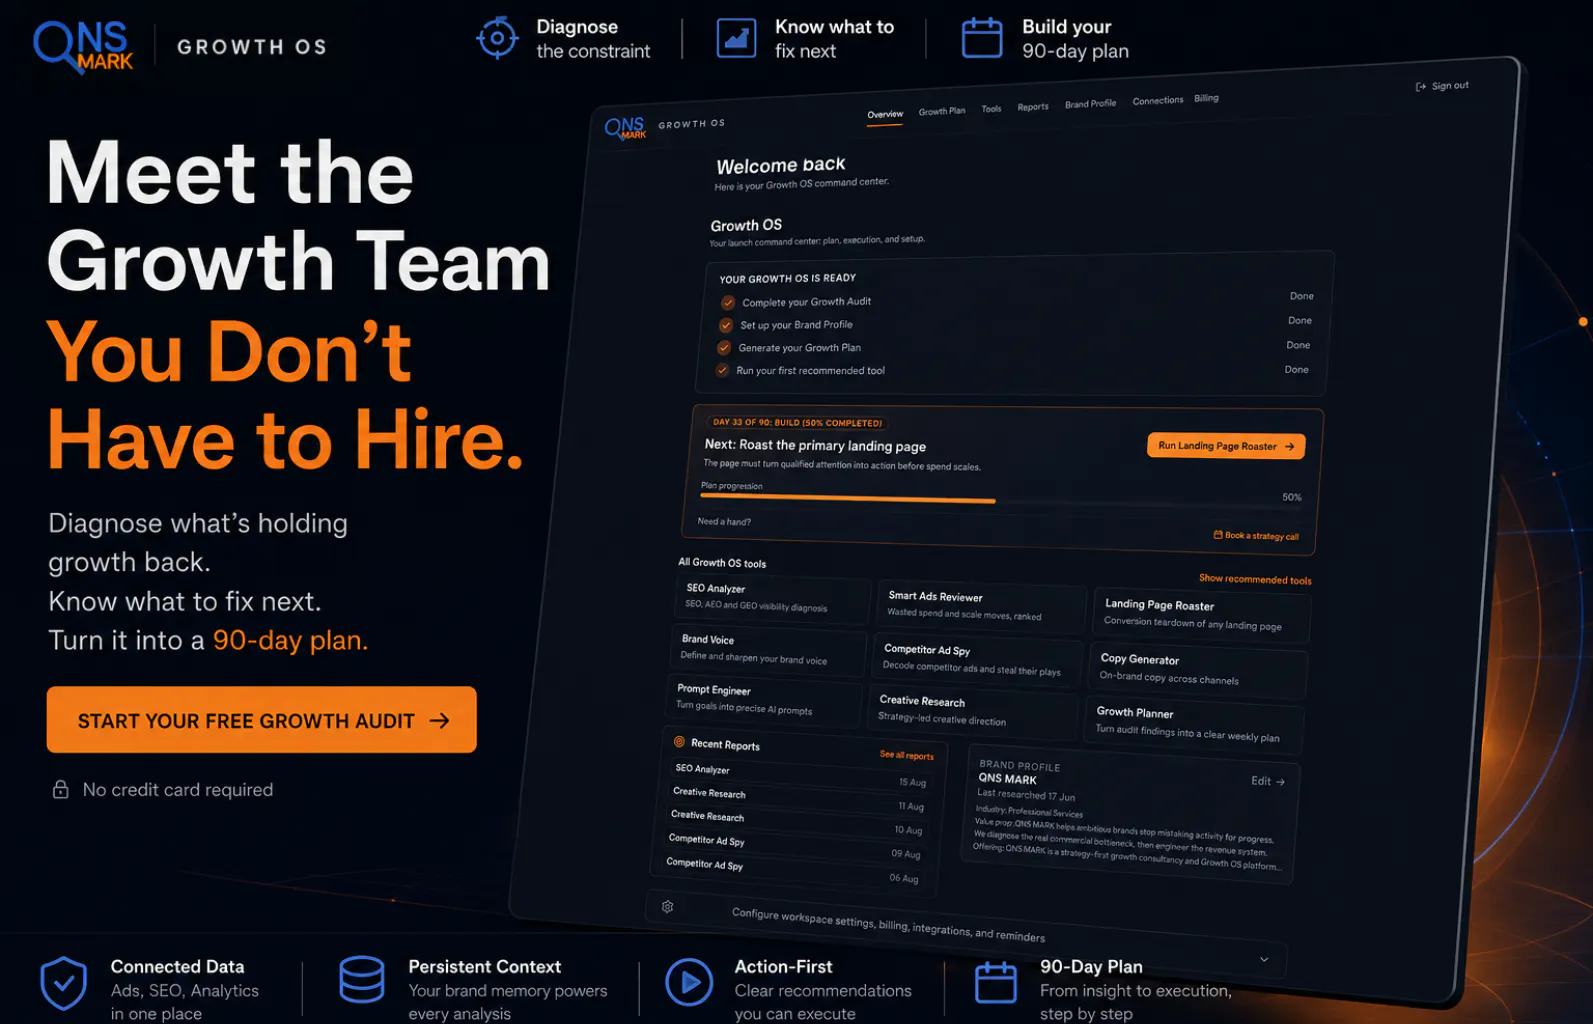The width and height of the screenshot is (1593, 1024).
Task: Toggle the Run your first recommended tool check
Action: click(x=722, y=370)
